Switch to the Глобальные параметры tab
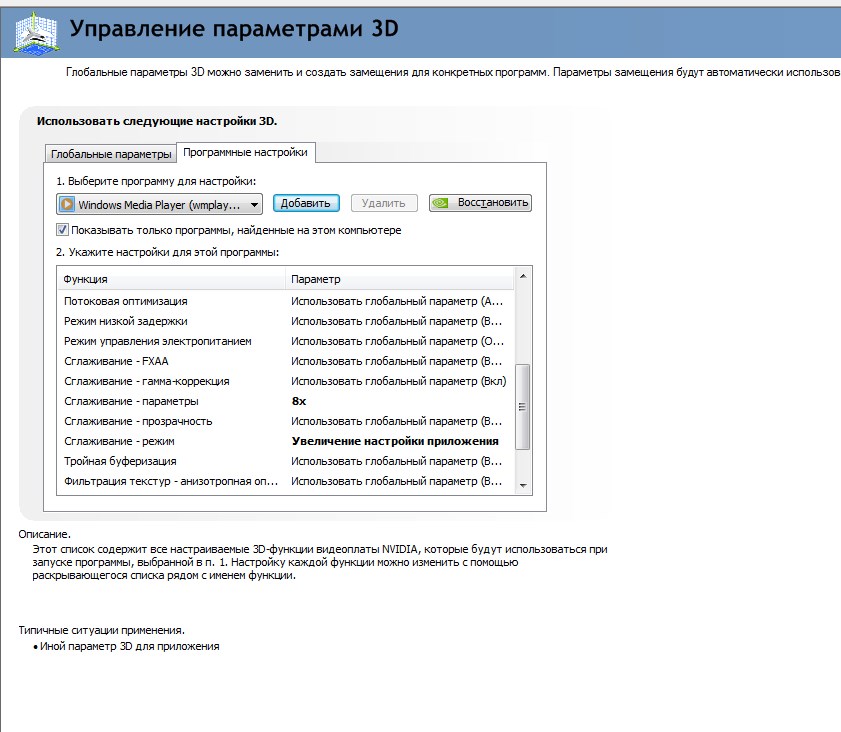This screenshot has width=841, height=732. (111, 154)
